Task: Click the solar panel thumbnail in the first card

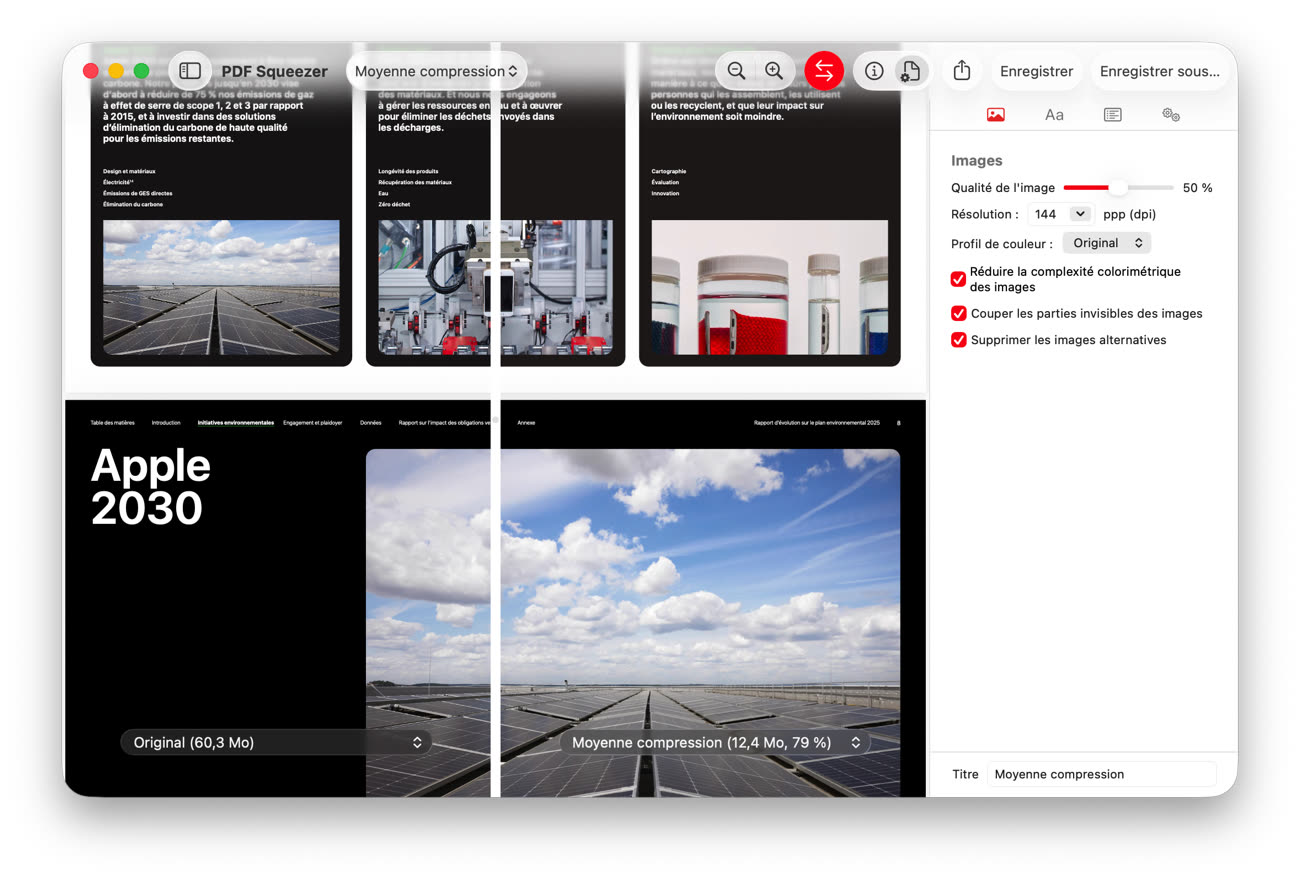Action: 221,287
